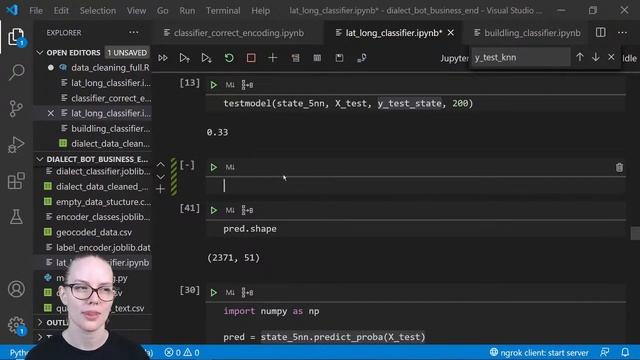Go to next find match
Screen dimensions: 640x360
coord(596,58)
